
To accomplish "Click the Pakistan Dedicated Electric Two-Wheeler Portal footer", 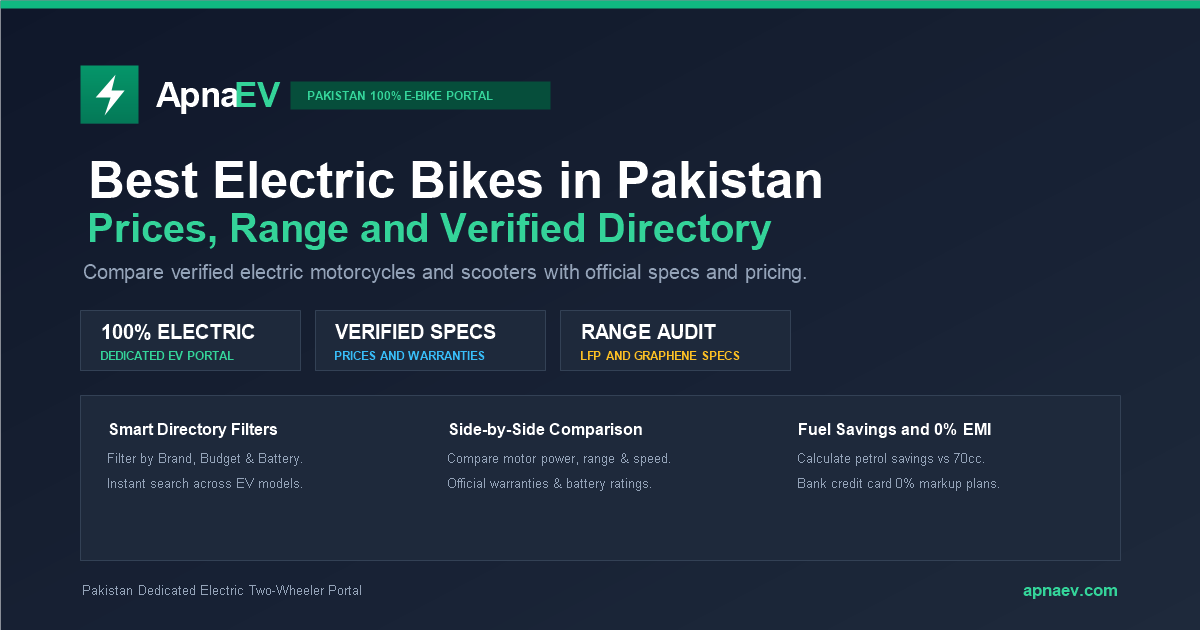I will pos(222,591).
